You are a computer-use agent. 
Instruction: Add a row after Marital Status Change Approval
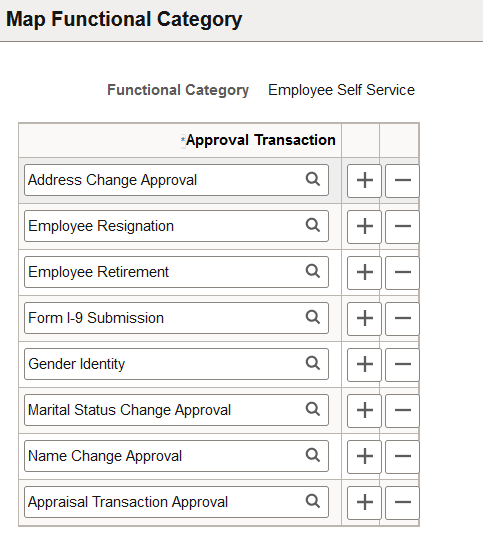click(364, 411)
